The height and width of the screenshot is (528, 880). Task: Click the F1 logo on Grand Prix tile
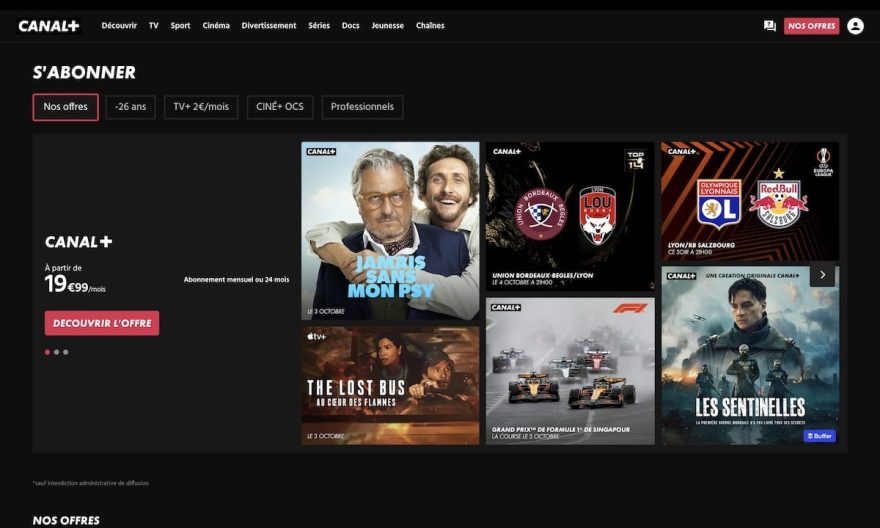630,307
